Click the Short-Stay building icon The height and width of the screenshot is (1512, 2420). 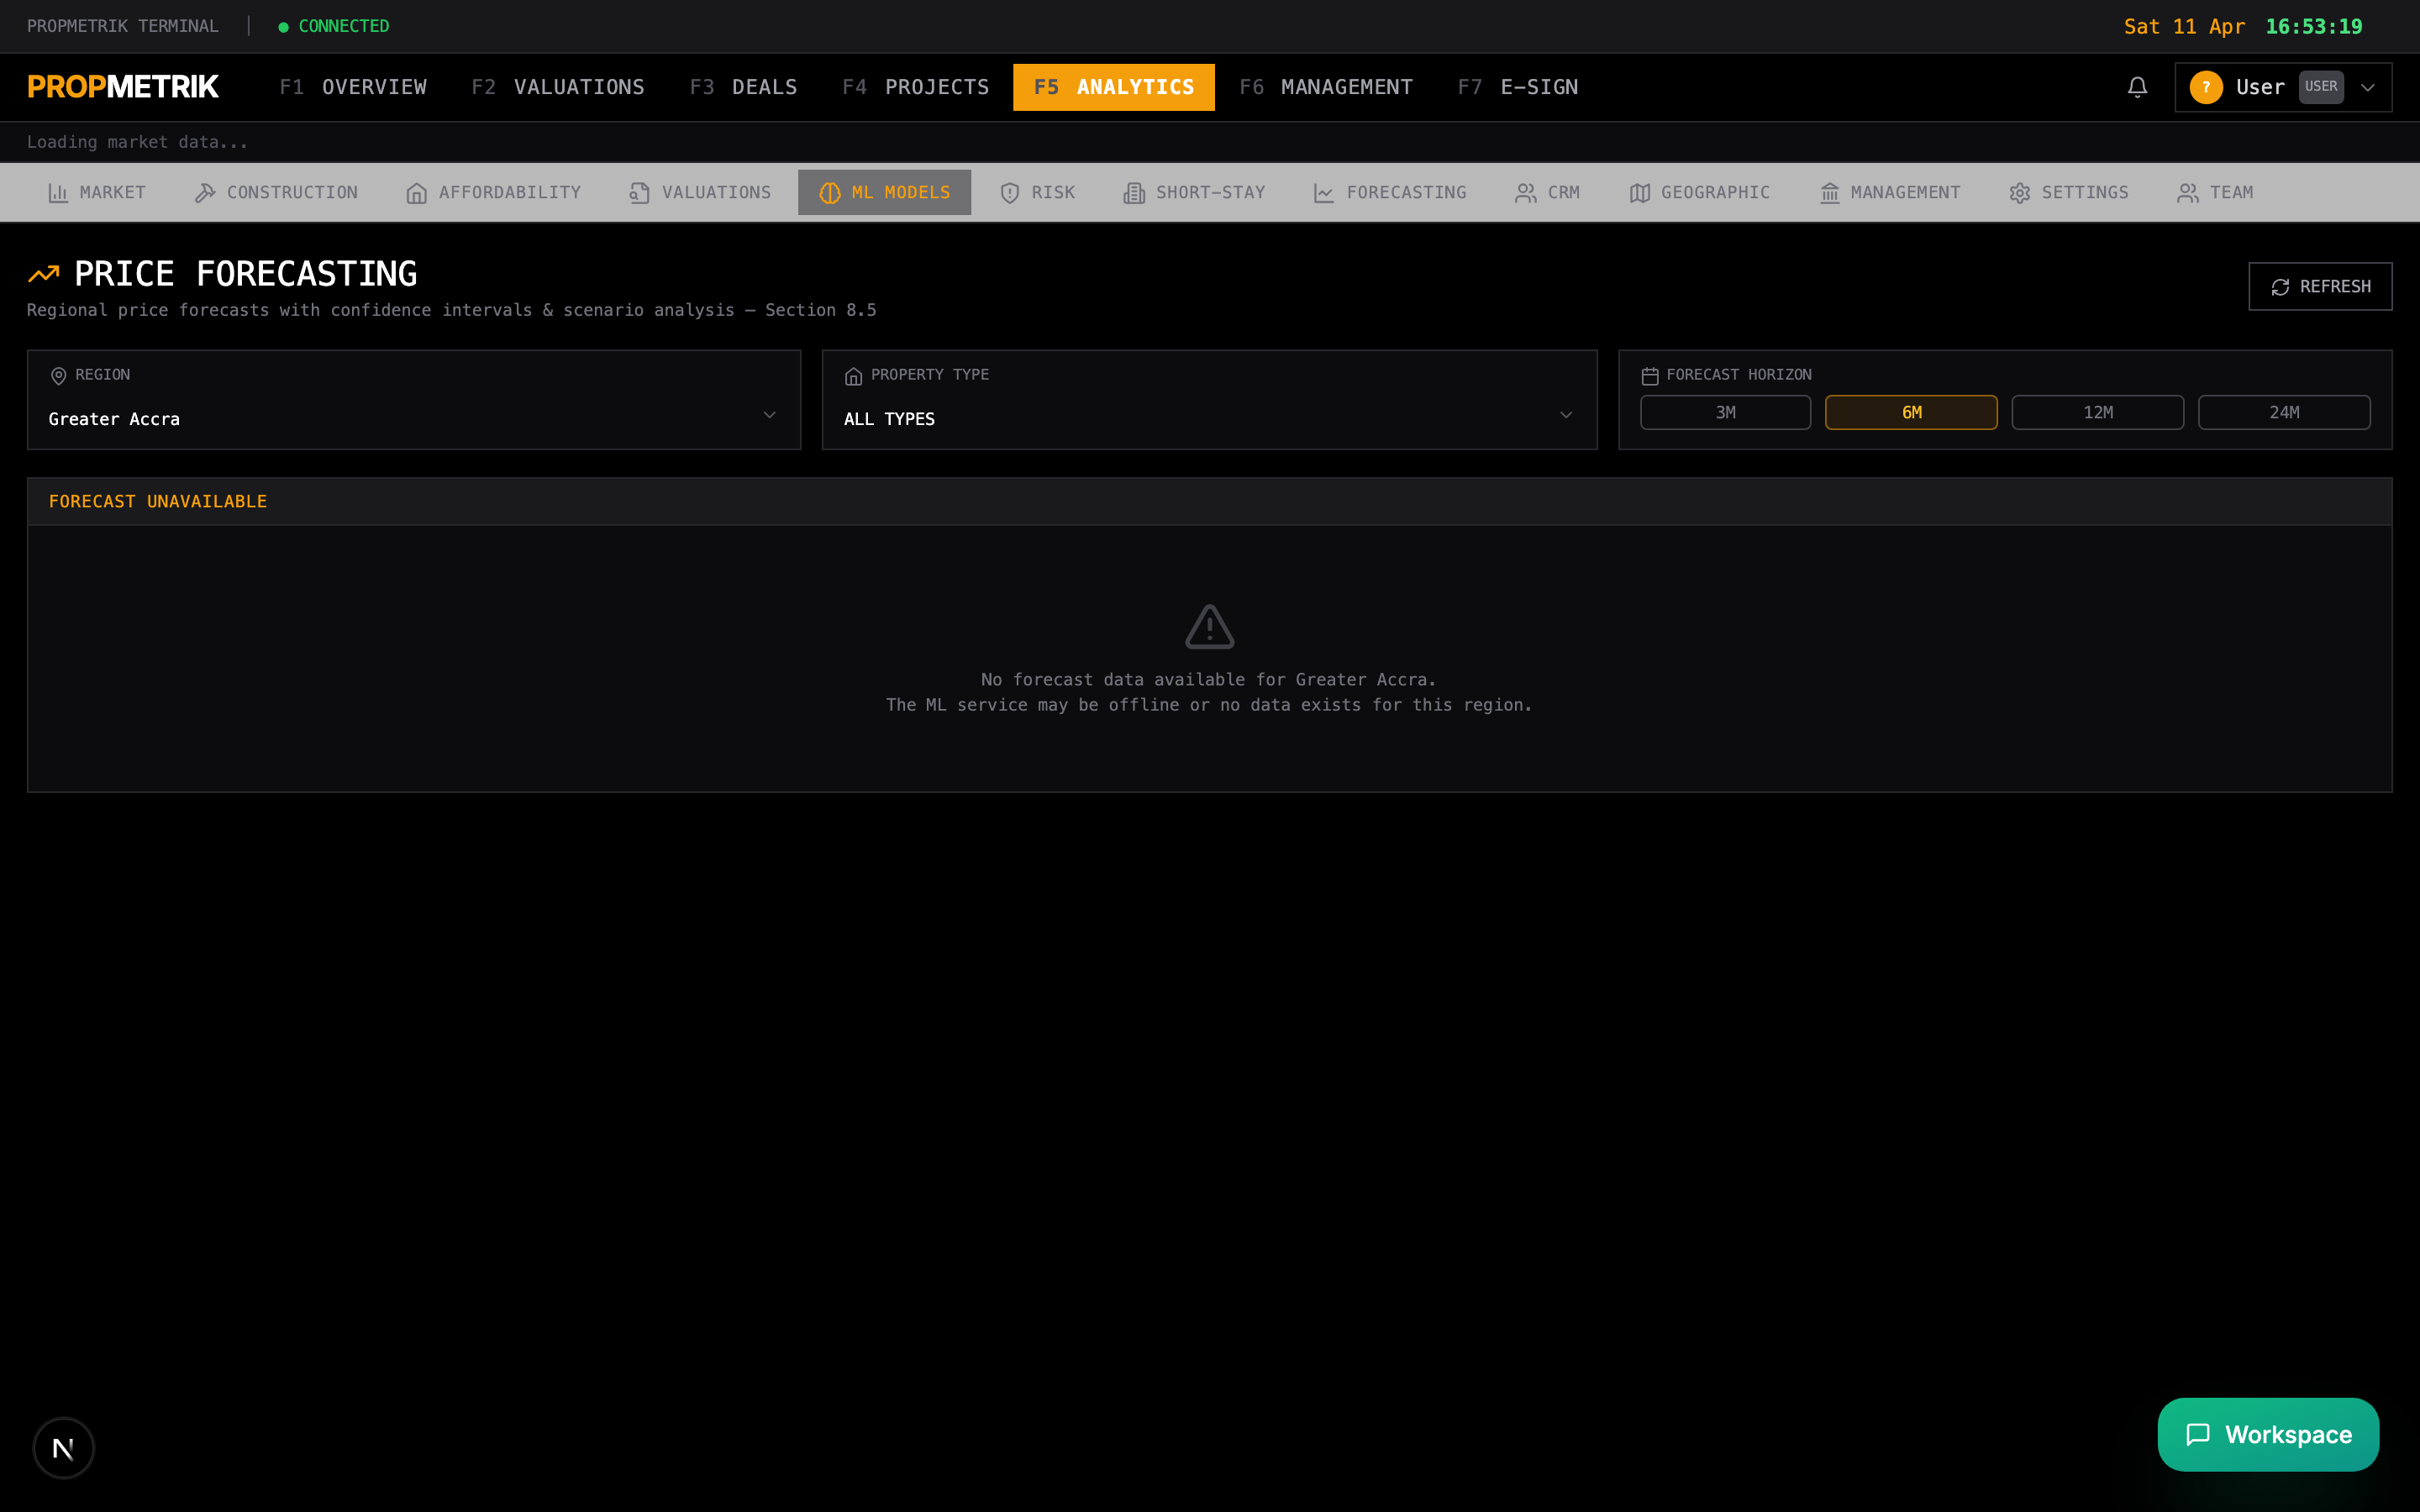click(x=1134, y=193)
